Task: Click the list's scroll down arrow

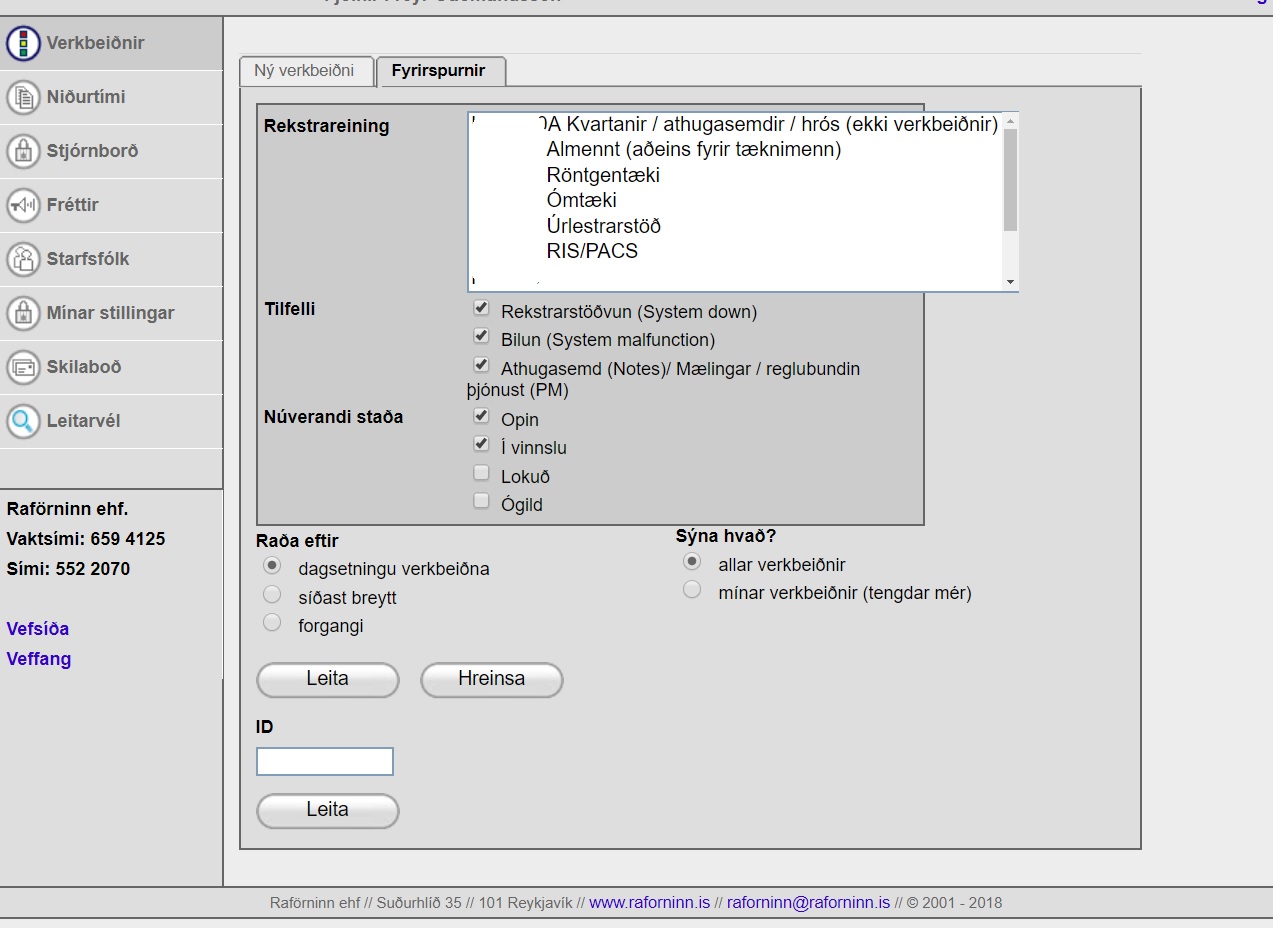Action: (1010, 283)
